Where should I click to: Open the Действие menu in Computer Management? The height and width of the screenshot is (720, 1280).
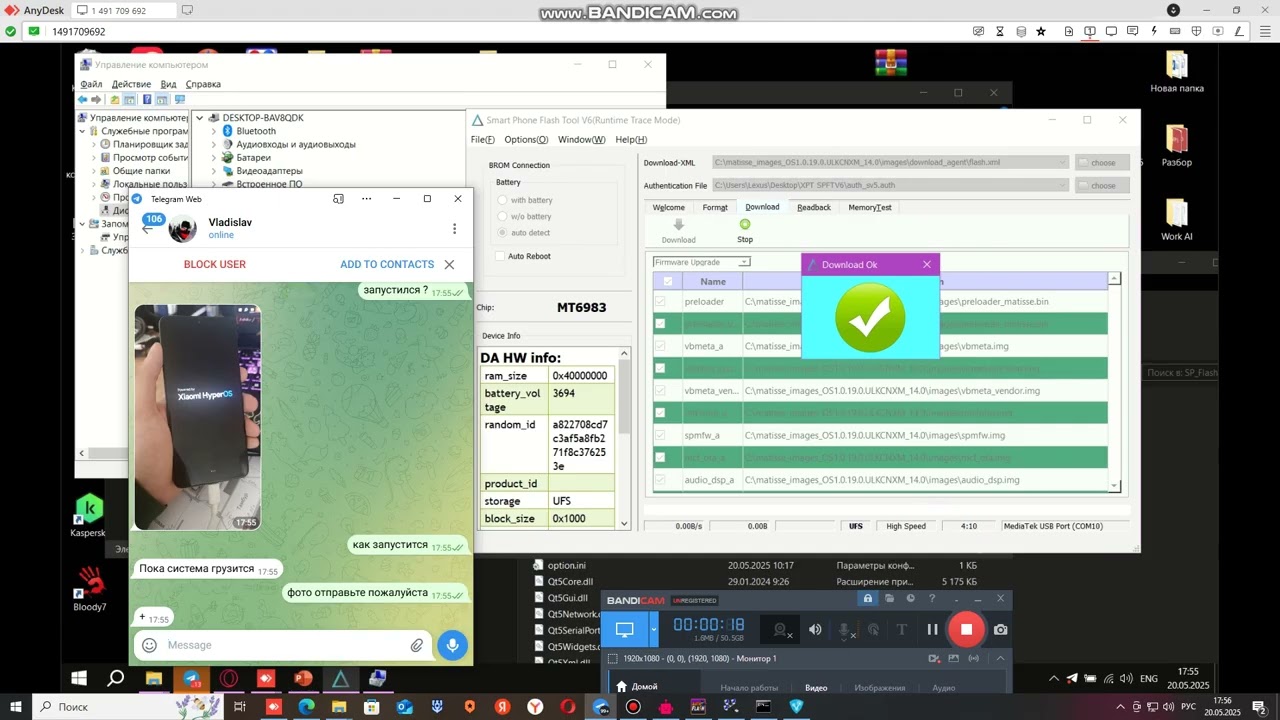coord(131,84)
